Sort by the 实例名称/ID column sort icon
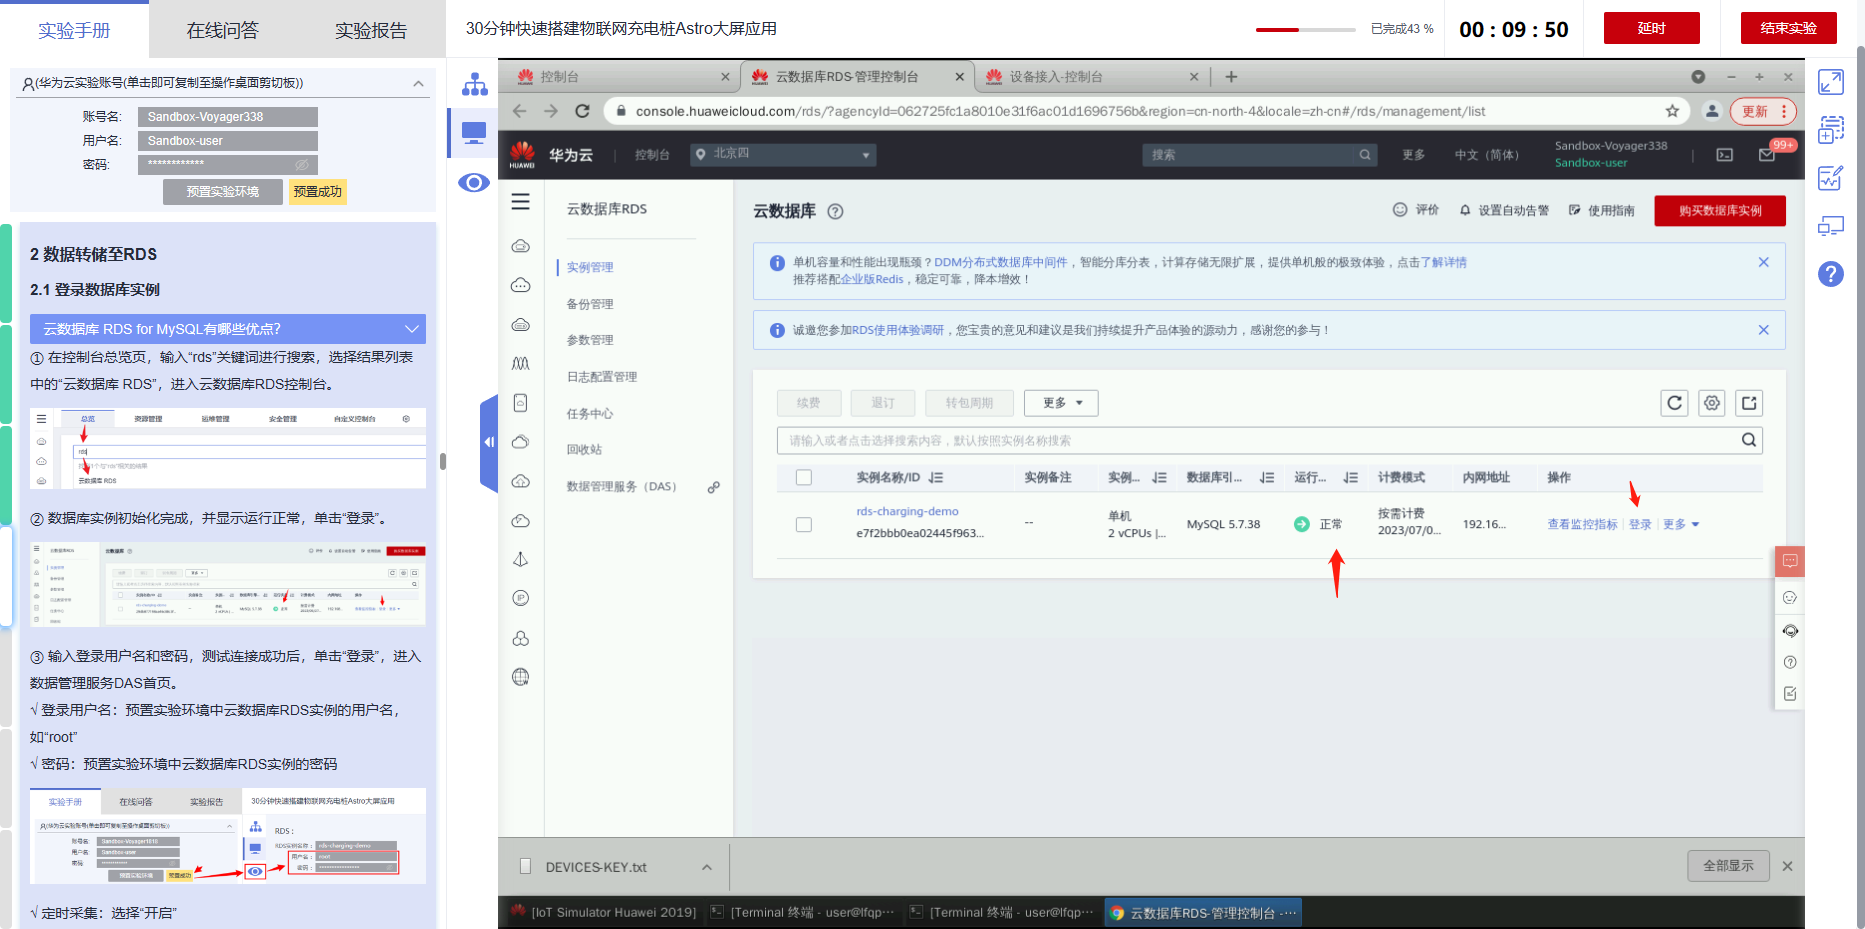1865x929 pixels. (936, 478)
